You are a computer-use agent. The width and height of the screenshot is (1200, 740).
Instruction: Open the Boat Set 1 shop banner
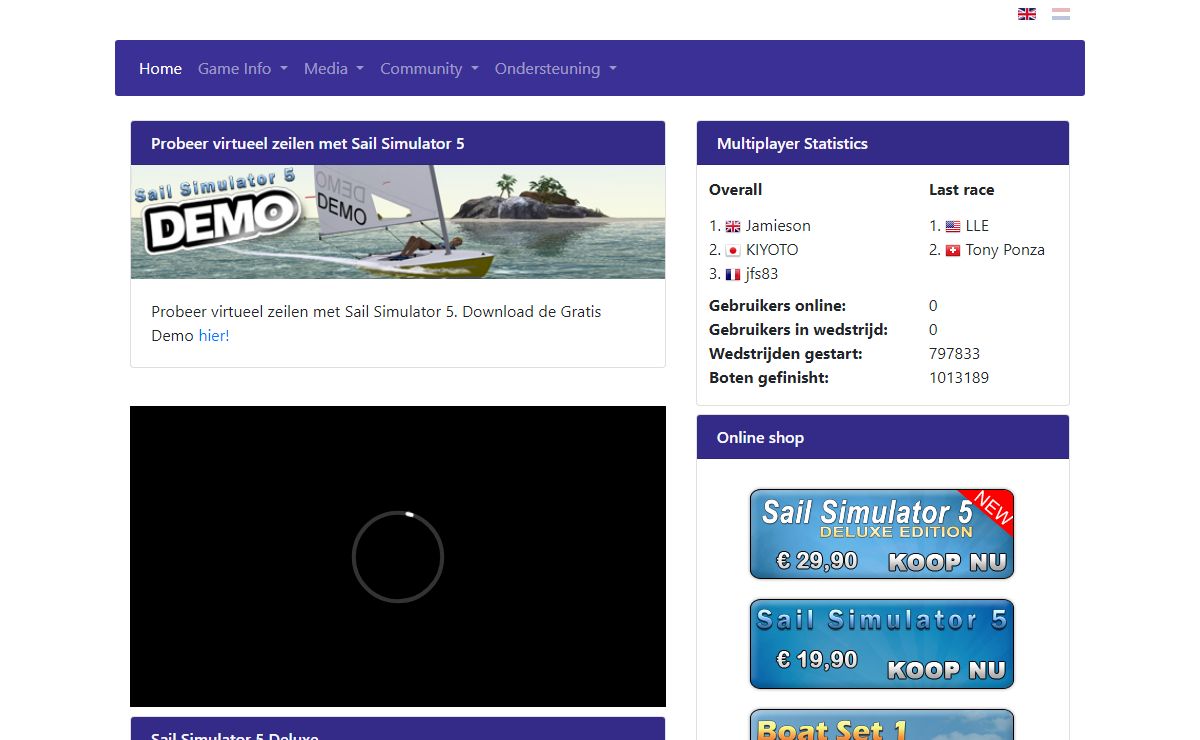click(882, 724)
